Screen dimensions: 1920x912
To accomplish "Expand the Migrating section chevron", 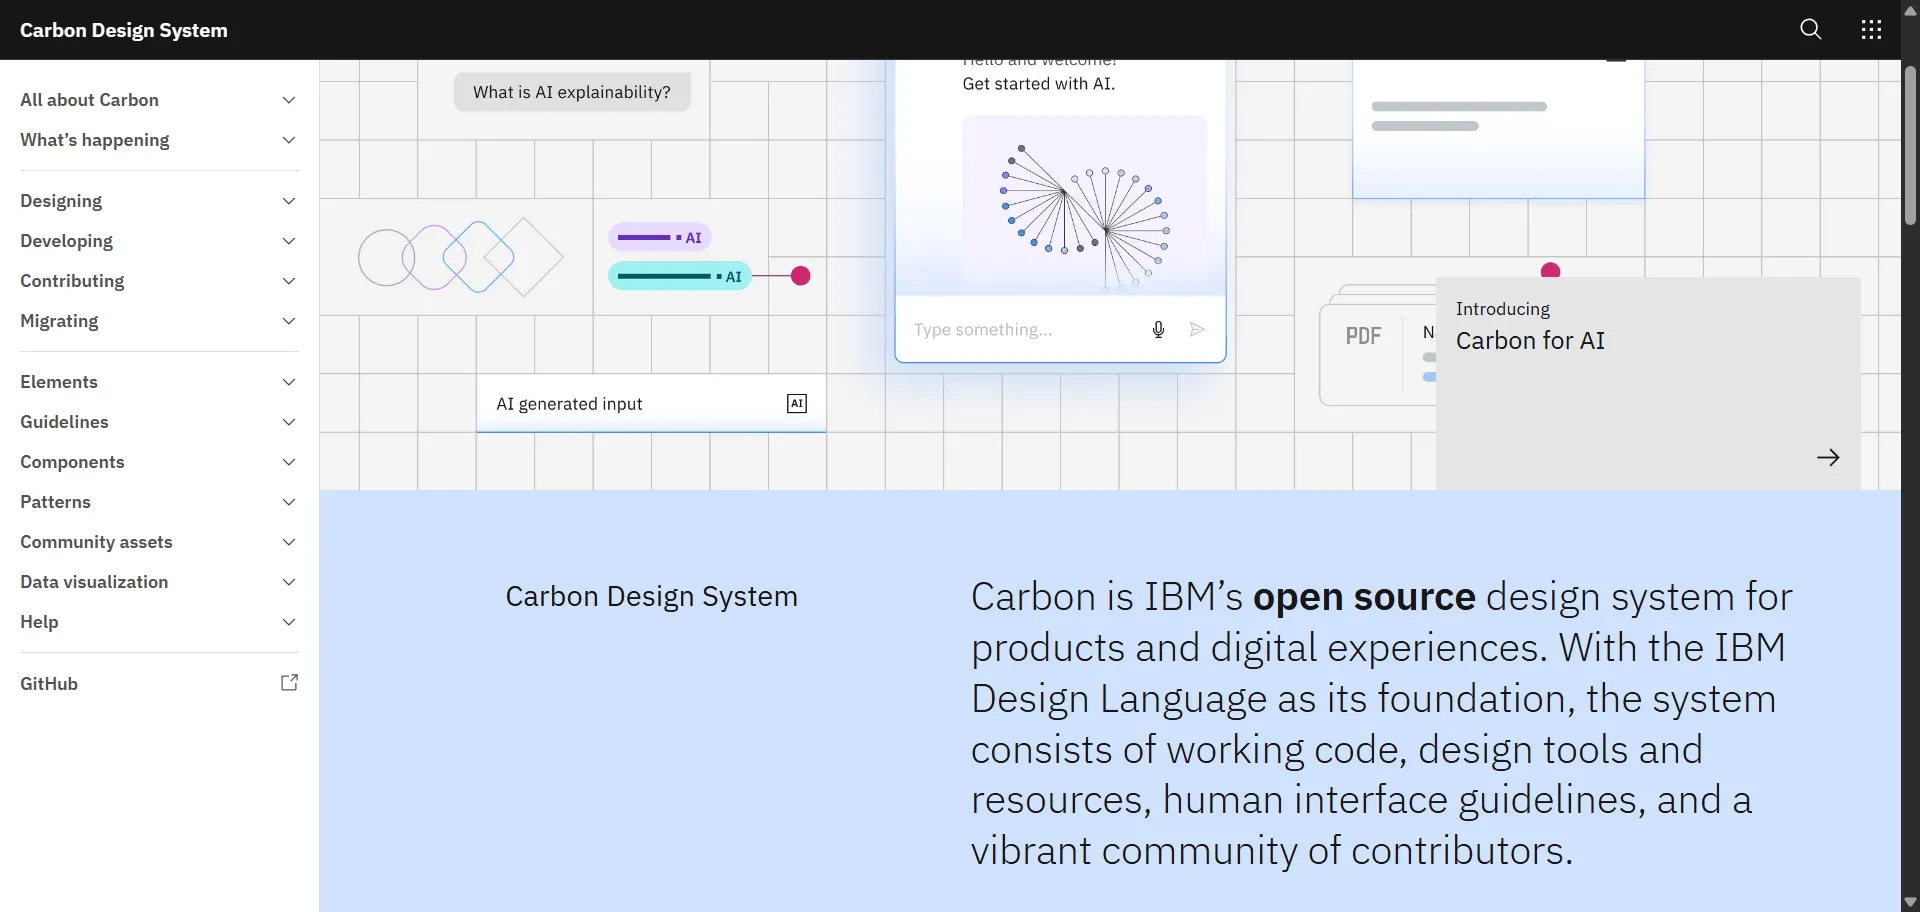I will pos(289,321).
